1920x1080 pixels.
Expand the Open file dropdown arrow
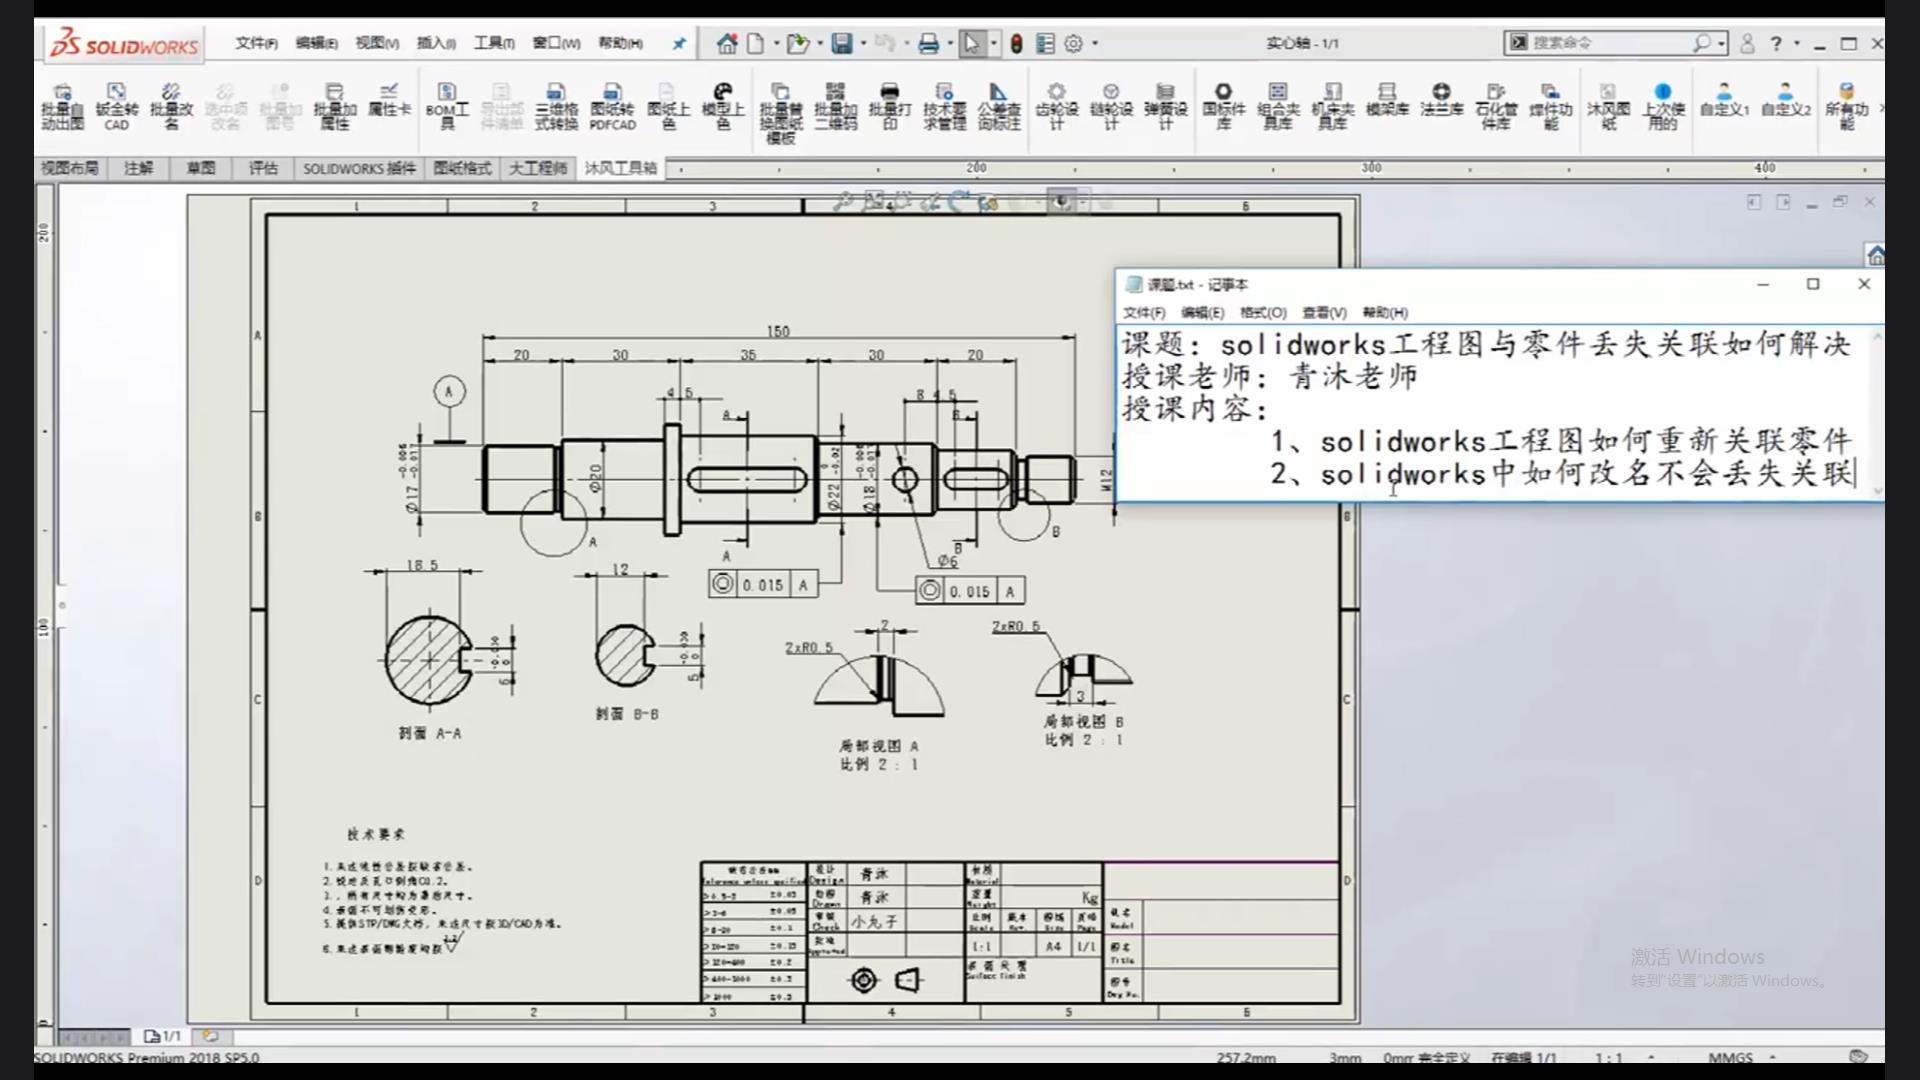[x=820, y=43]
